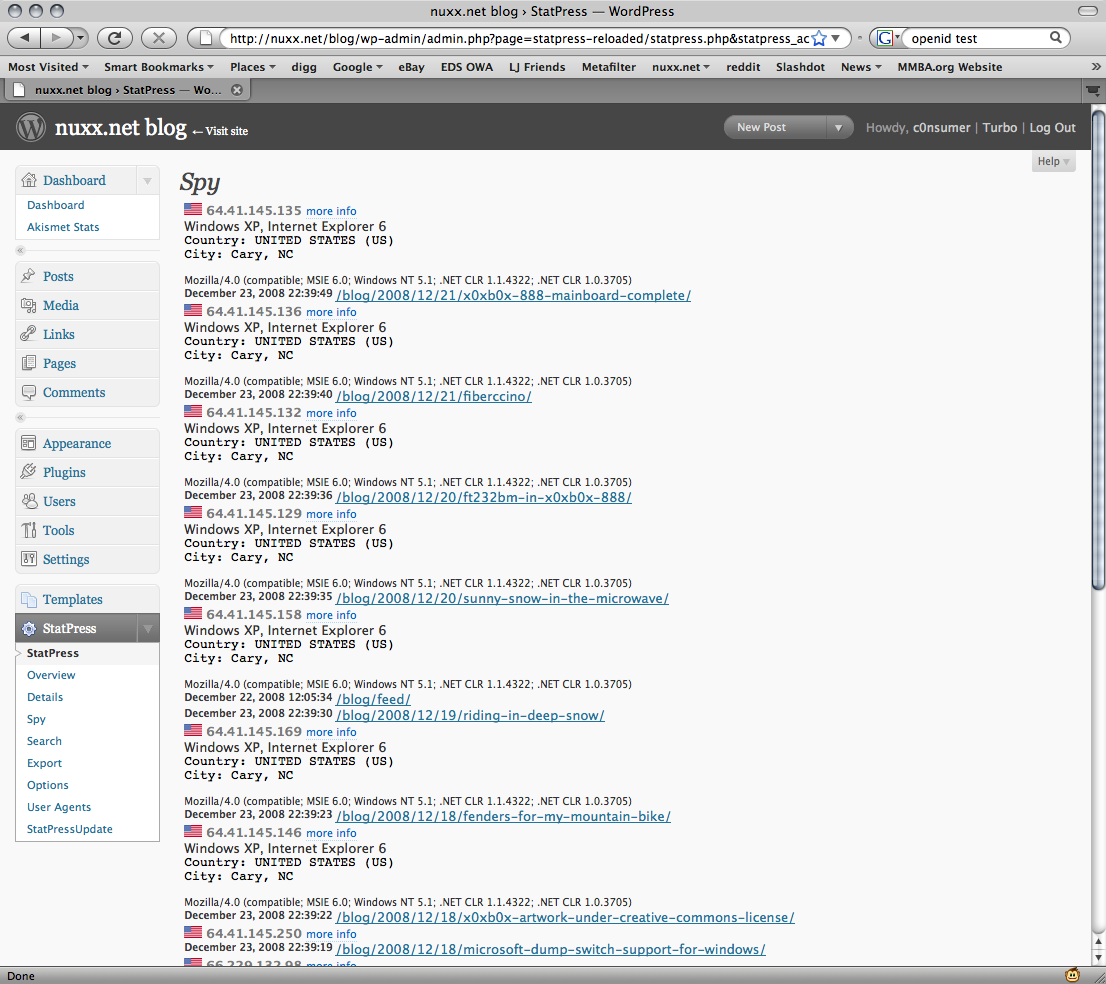Click the Posts pushpin icon
This screenshot has height=984, width=1106.
[28, 276]
